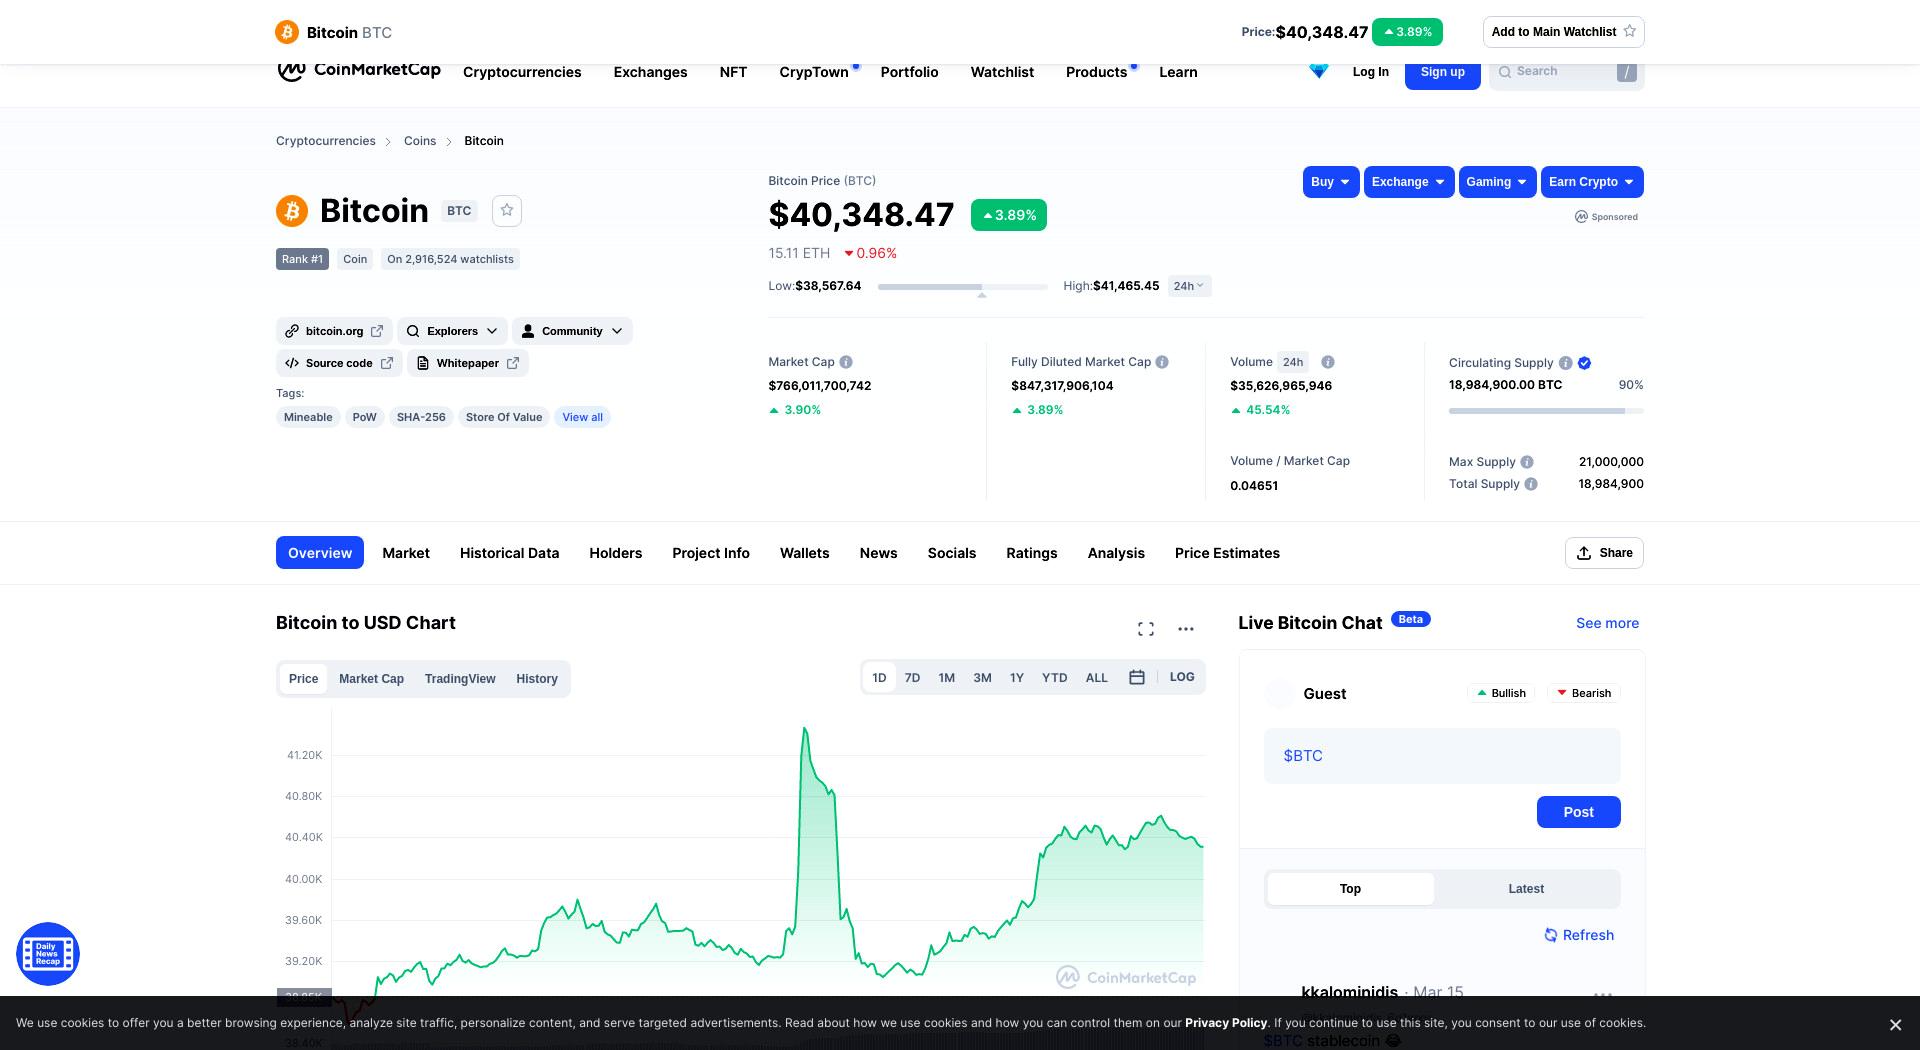Viewport: 1920px width, 1050px height.
Task: Open the 24h range dropdown
Action: (1189, 286)
